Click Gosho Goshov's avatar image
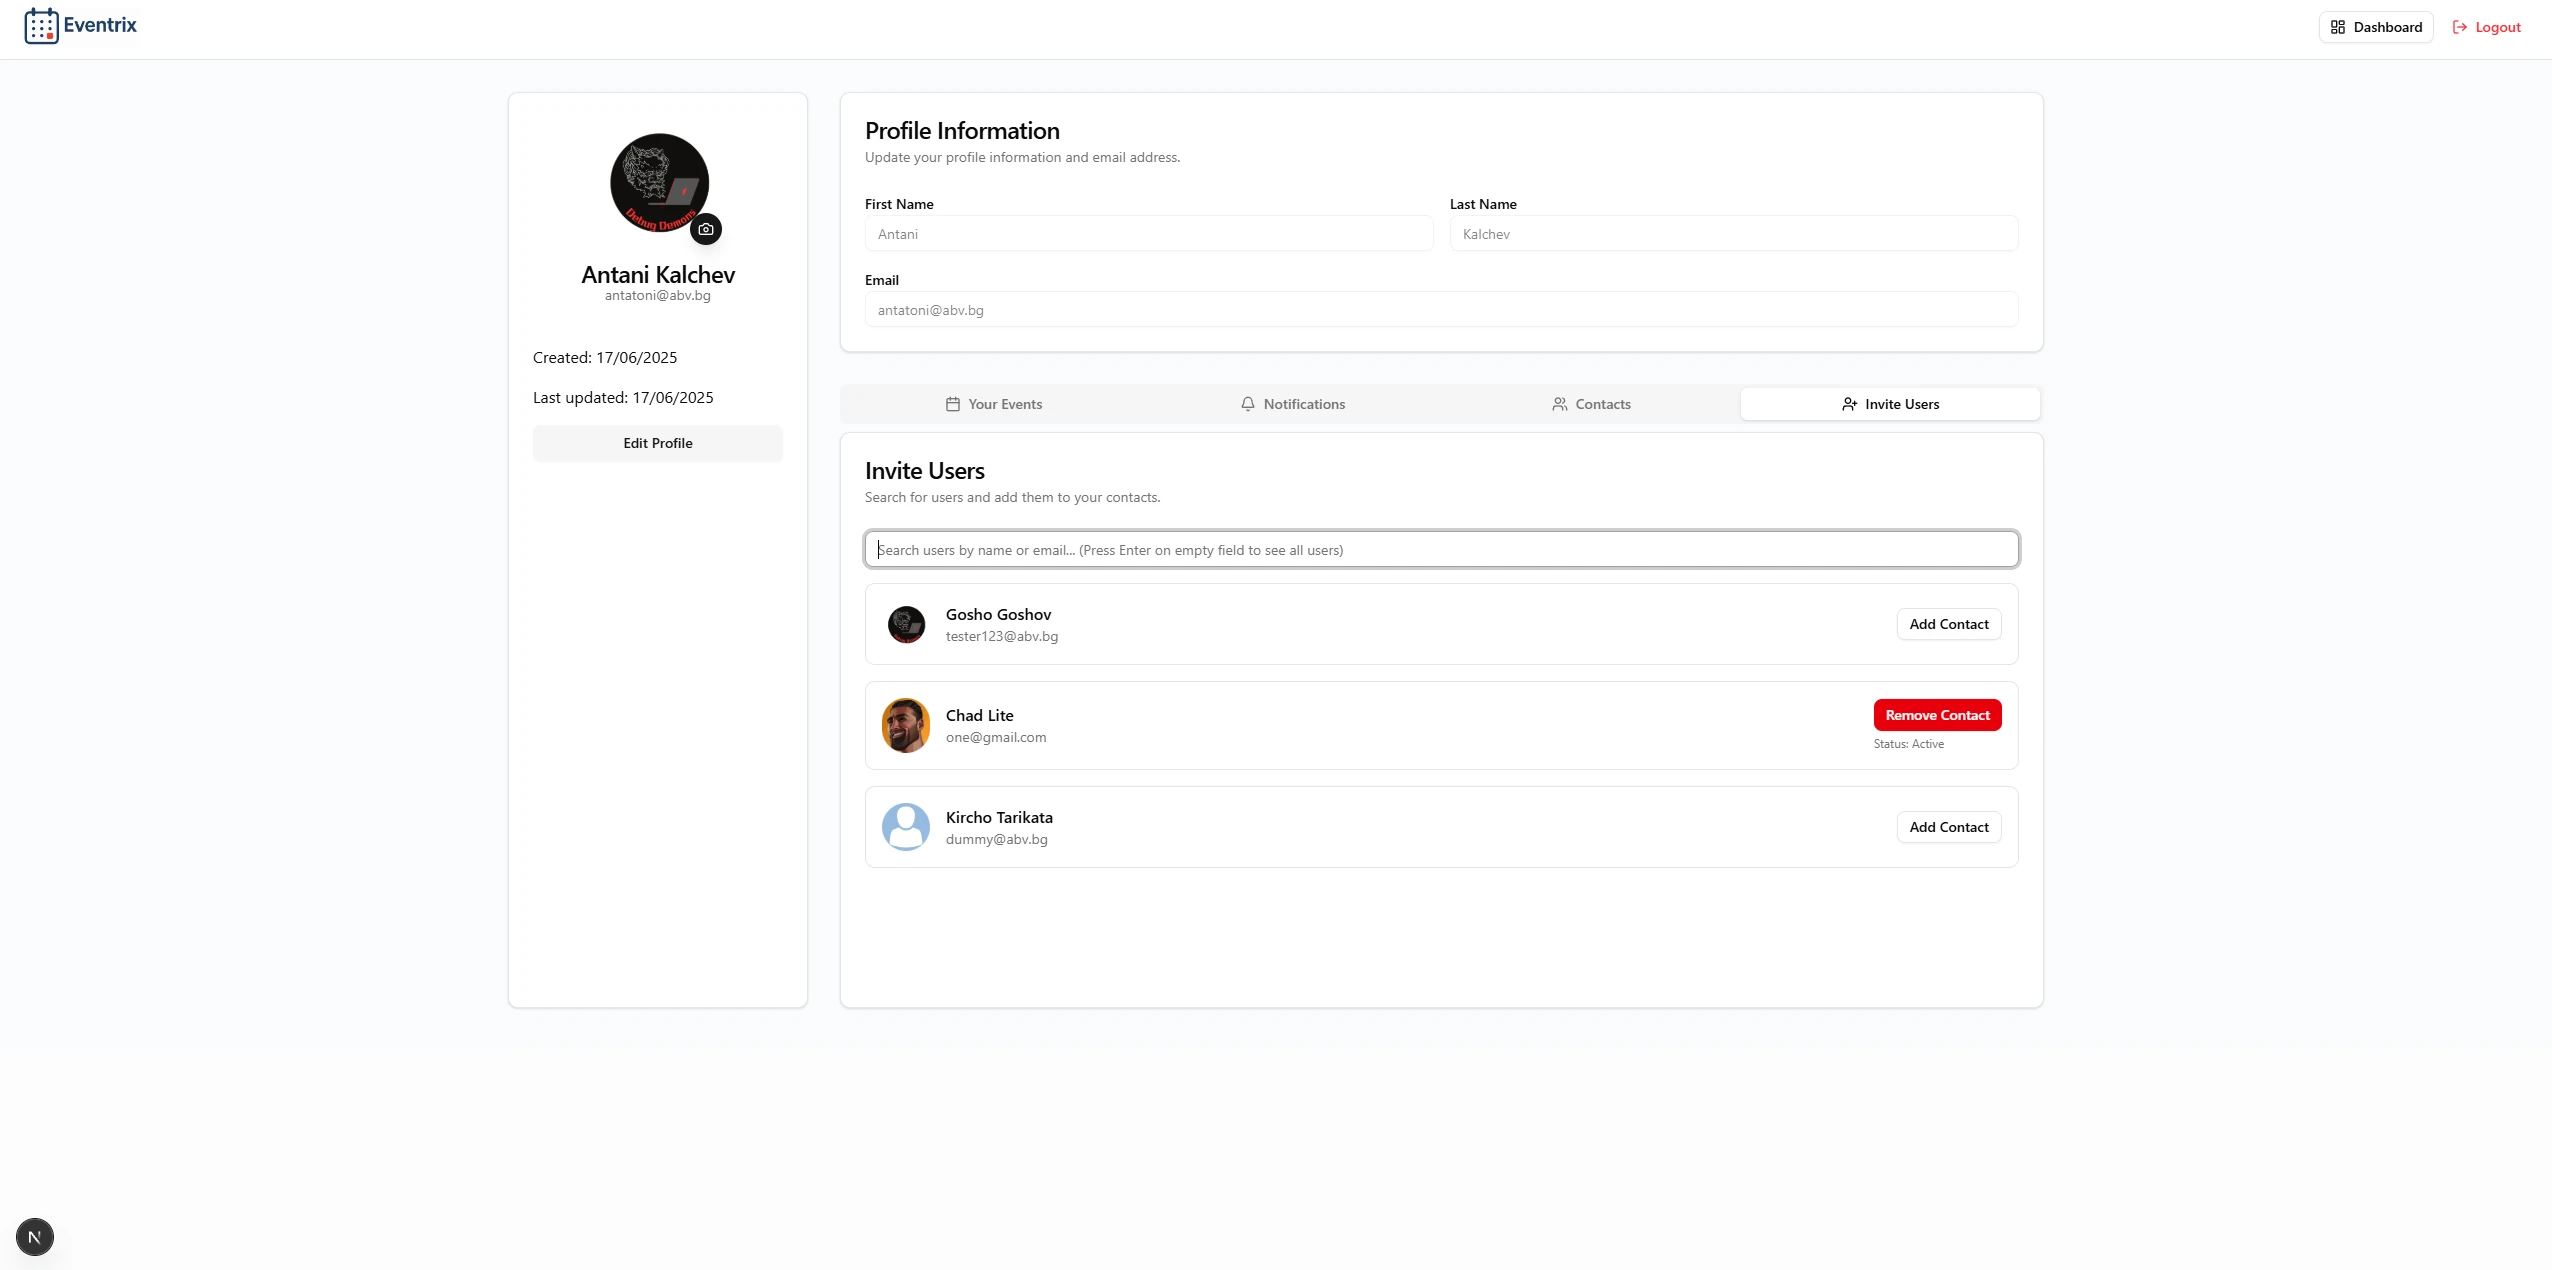The height and width of the screenshot is (1270, 2552). (906, 625)
